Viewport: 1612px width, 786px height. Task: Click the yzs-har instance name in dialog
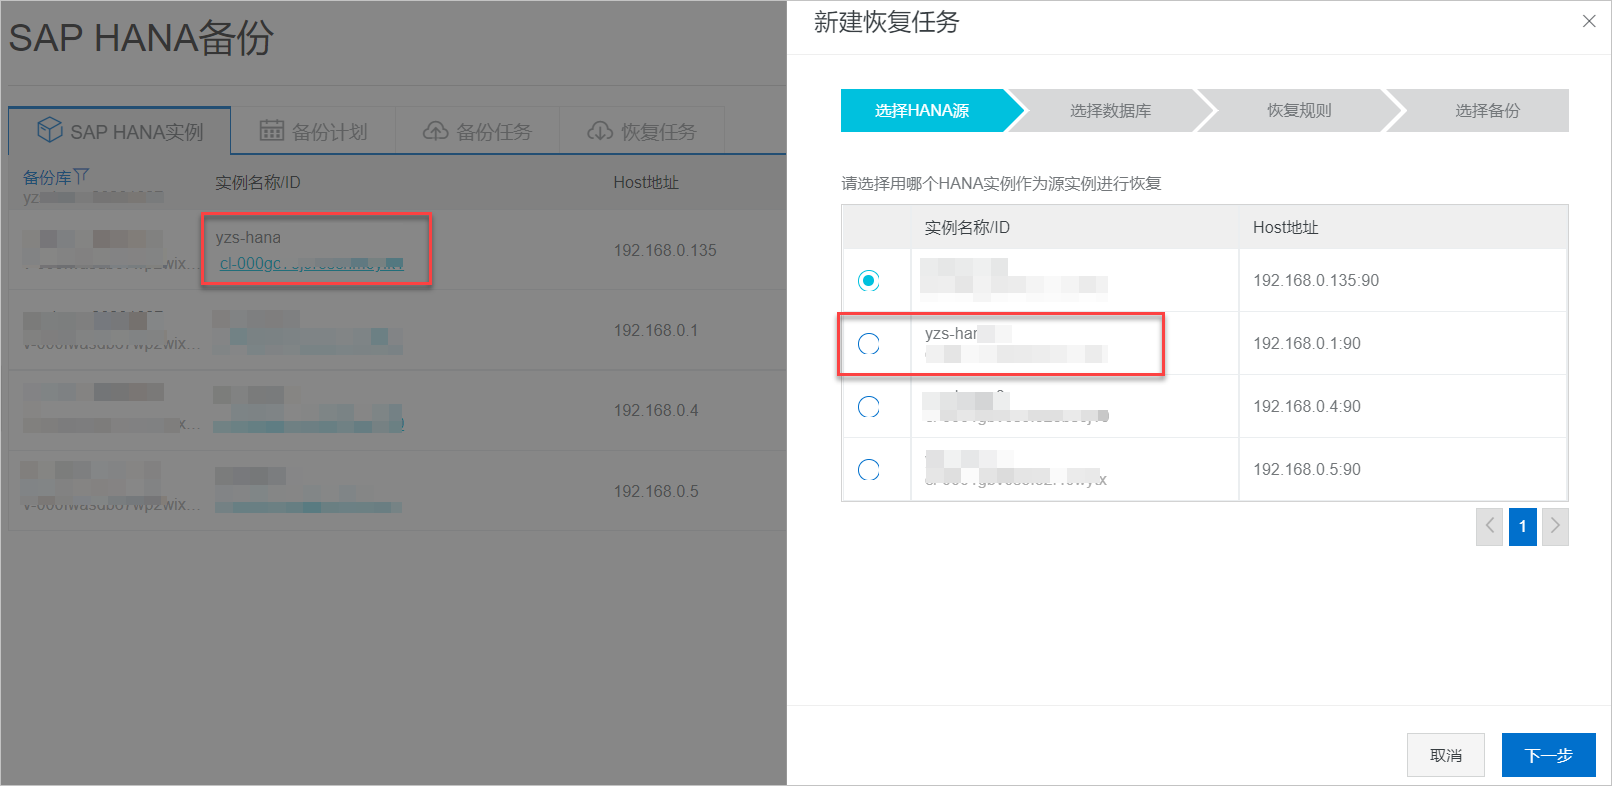click(x=951, y=333)
